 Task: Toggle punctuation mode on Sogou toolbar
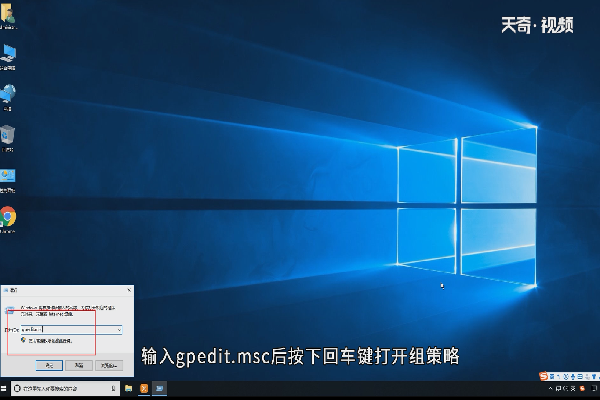(559, 377)
